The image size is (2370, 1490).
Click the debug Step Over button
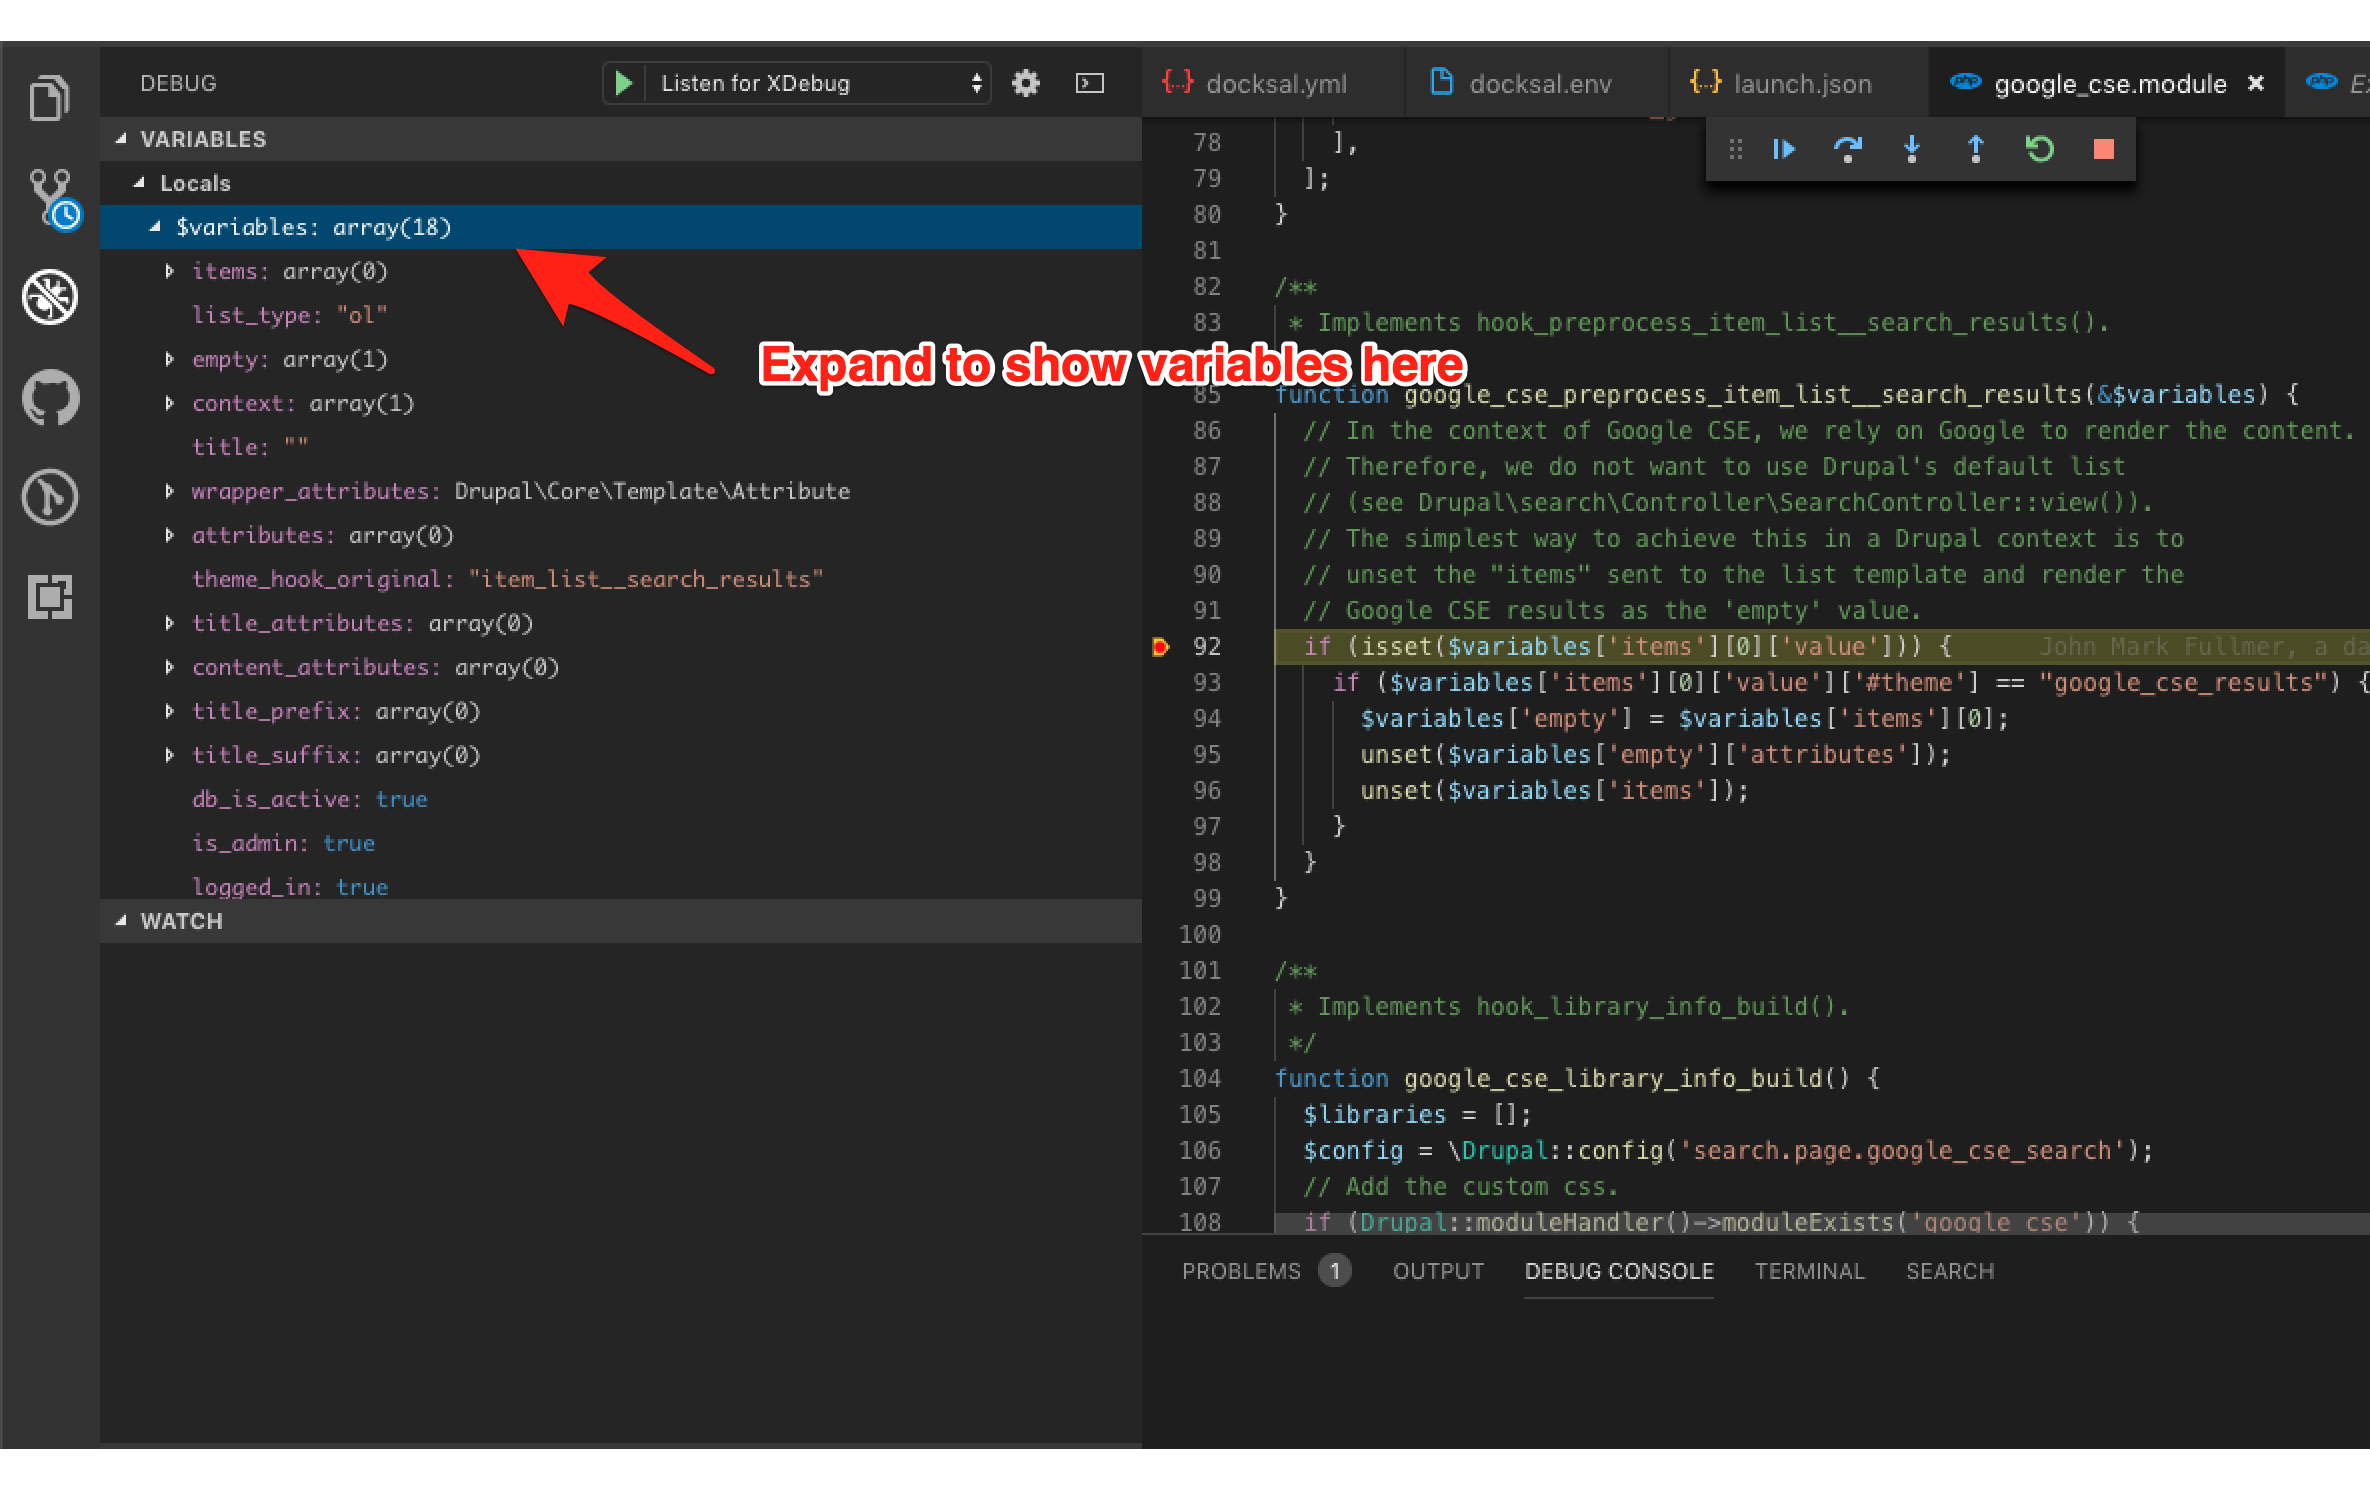coord(1847,150)
